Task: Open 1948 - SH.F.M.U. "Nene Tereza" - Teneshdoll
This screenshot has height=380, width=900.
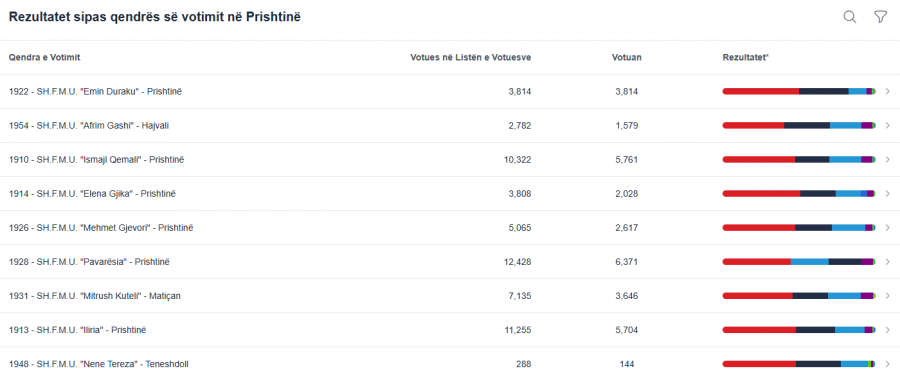Action: coord(99,364)
